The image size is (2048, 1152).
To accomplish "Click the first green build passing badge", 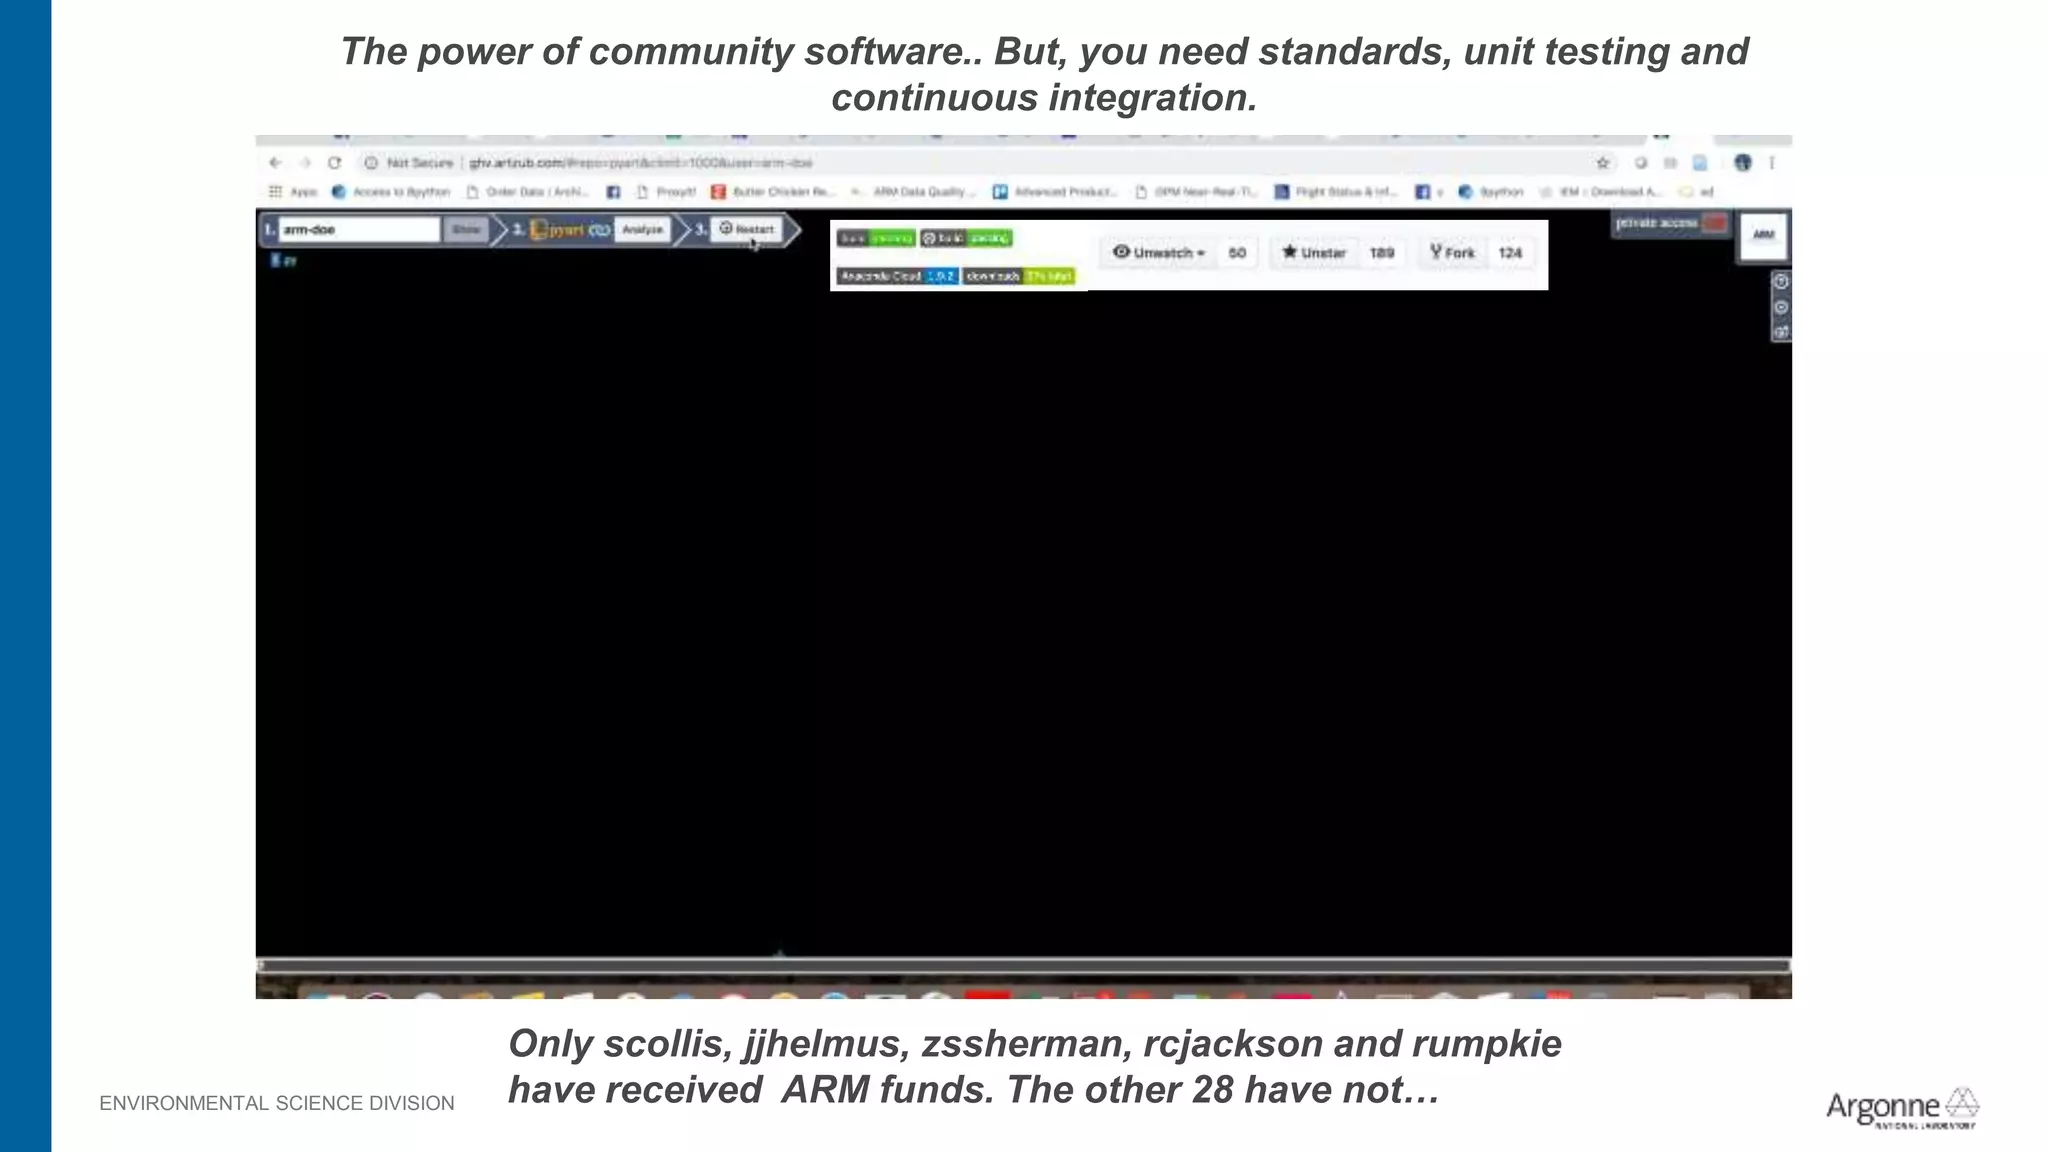I will tap(876, 238).
